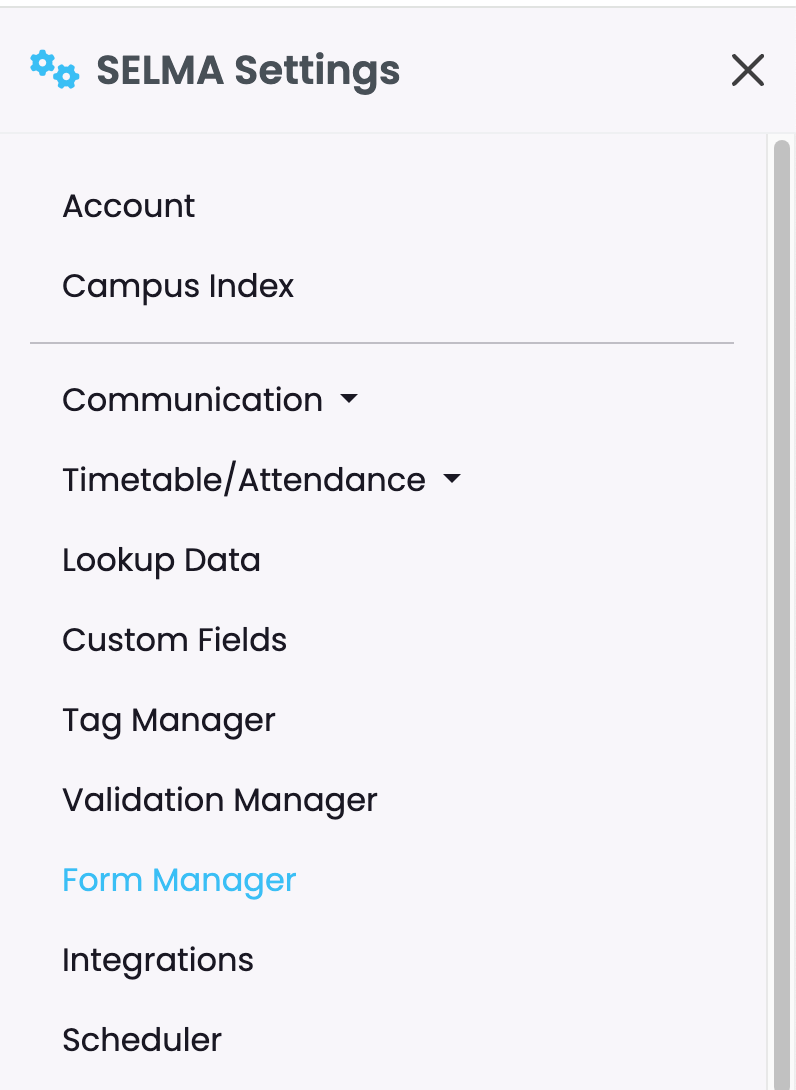Viewport: 796px width, 1090px height.
Task: Open Custom Fields settings
Action: 174,640
